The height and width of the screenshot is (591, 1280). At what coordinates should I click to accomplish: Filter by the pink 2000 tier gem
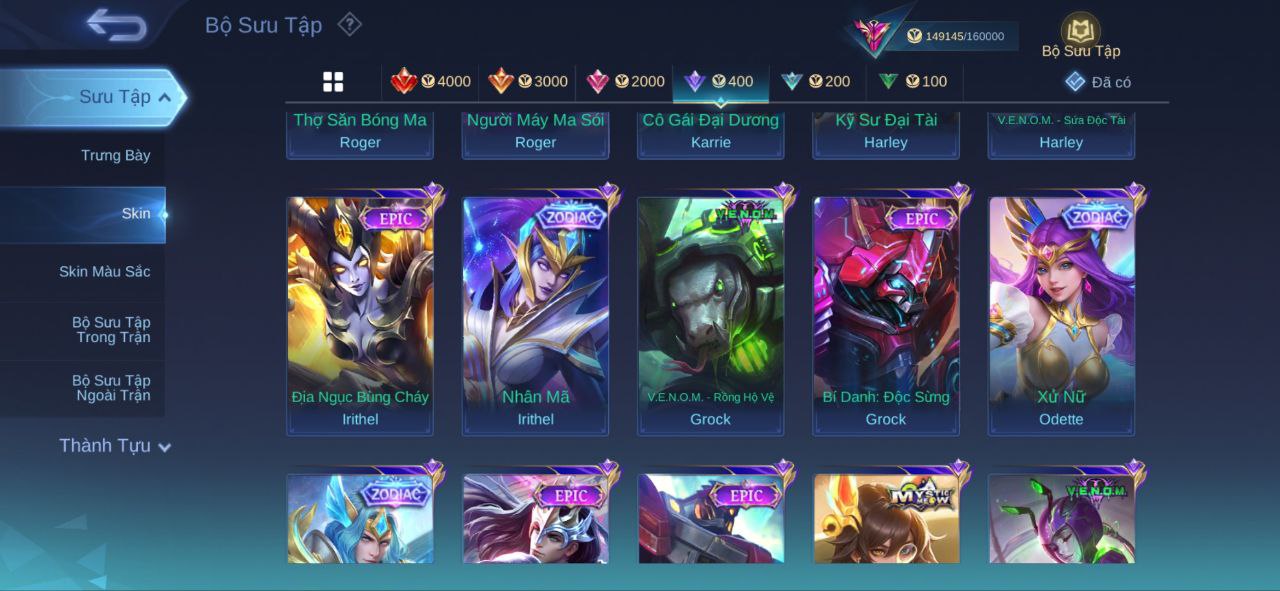pos(625,82)
